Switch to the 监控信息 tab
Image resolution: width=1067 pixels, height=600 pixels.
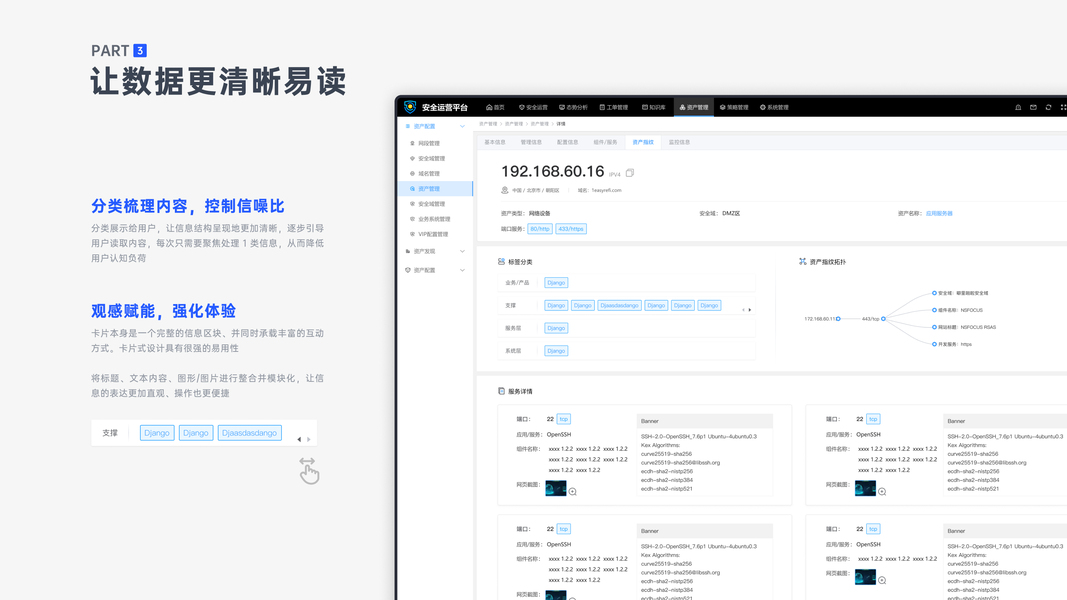[679, 142]
